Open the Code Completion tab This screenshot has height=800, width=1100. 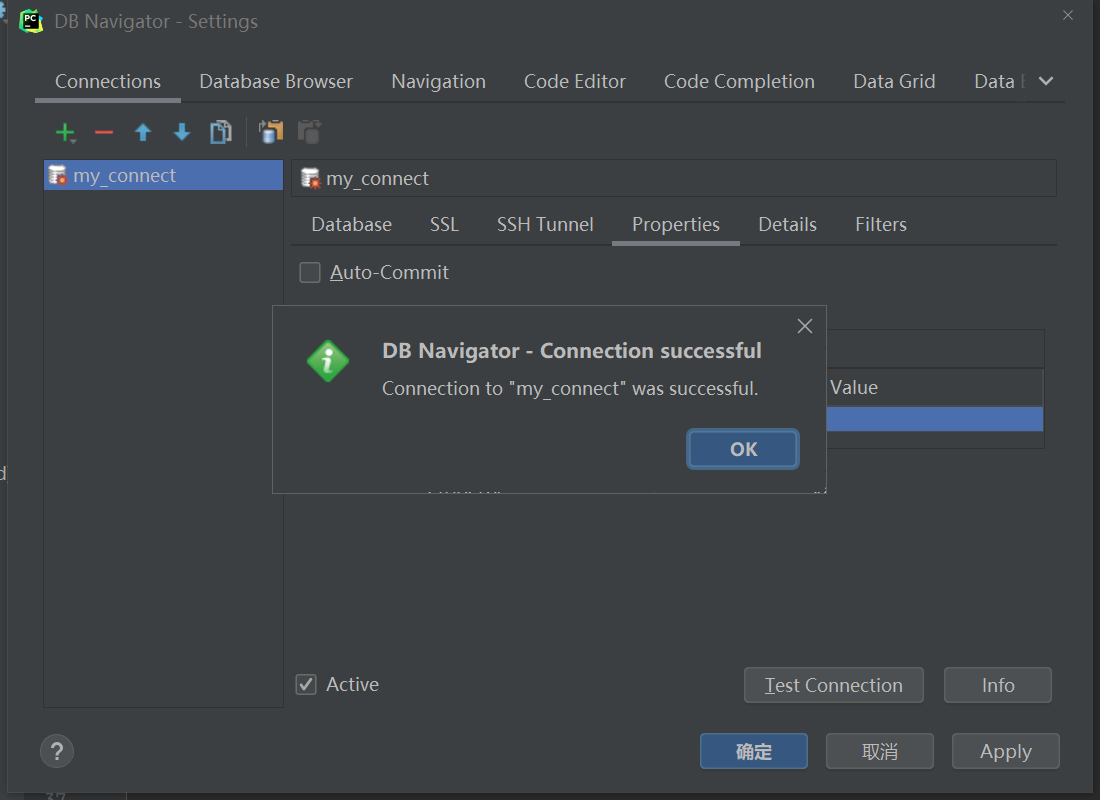click(x=739, y=82)
